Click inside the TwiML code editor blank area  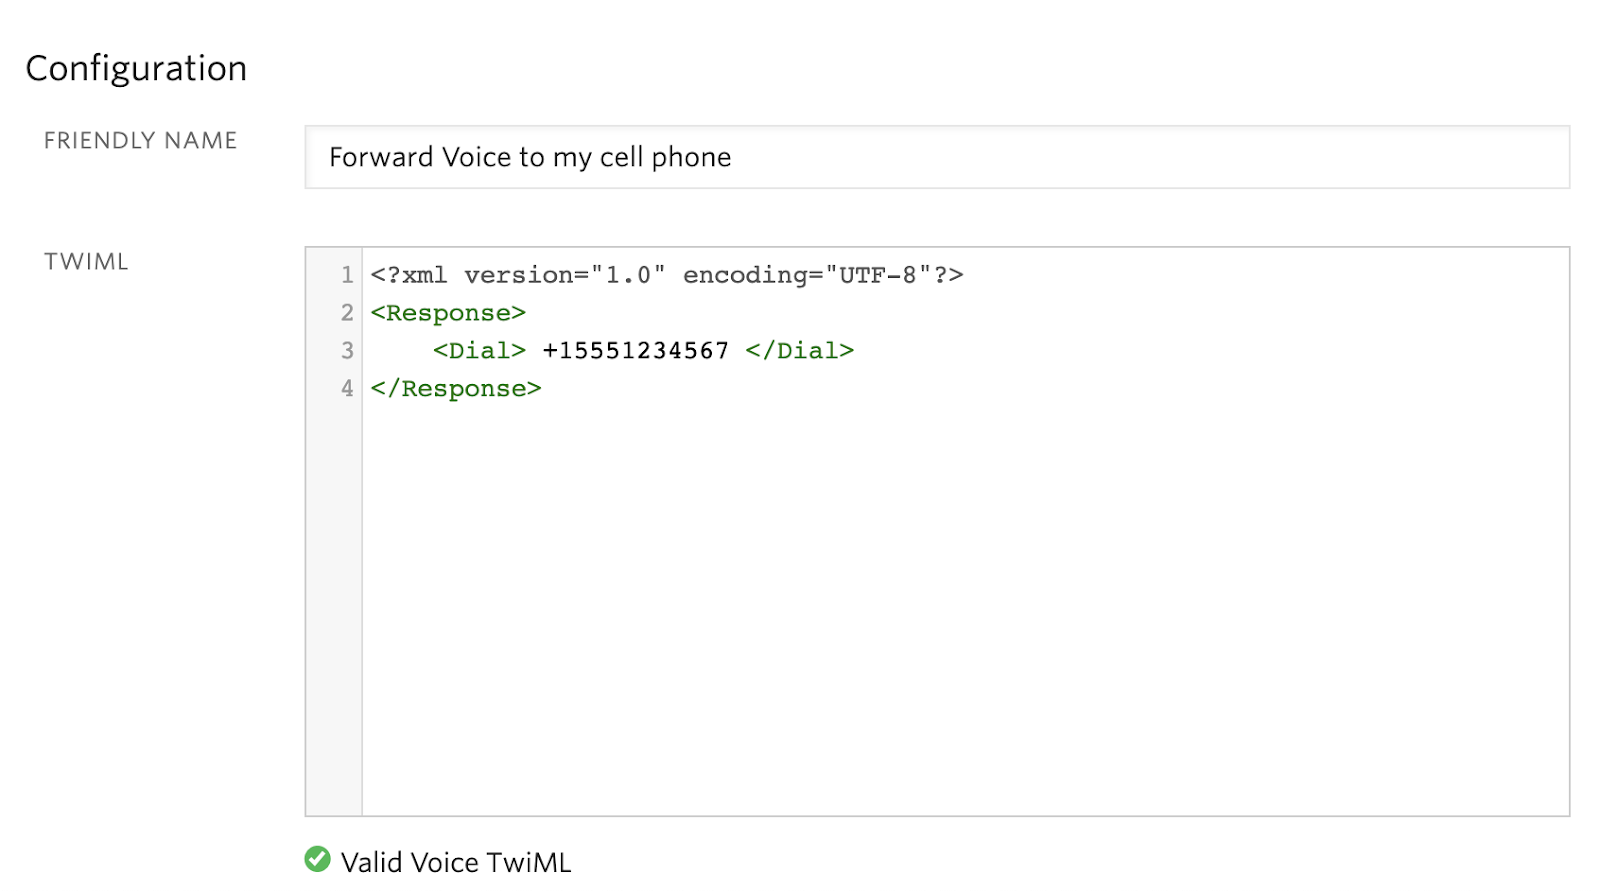pos(965,610)
